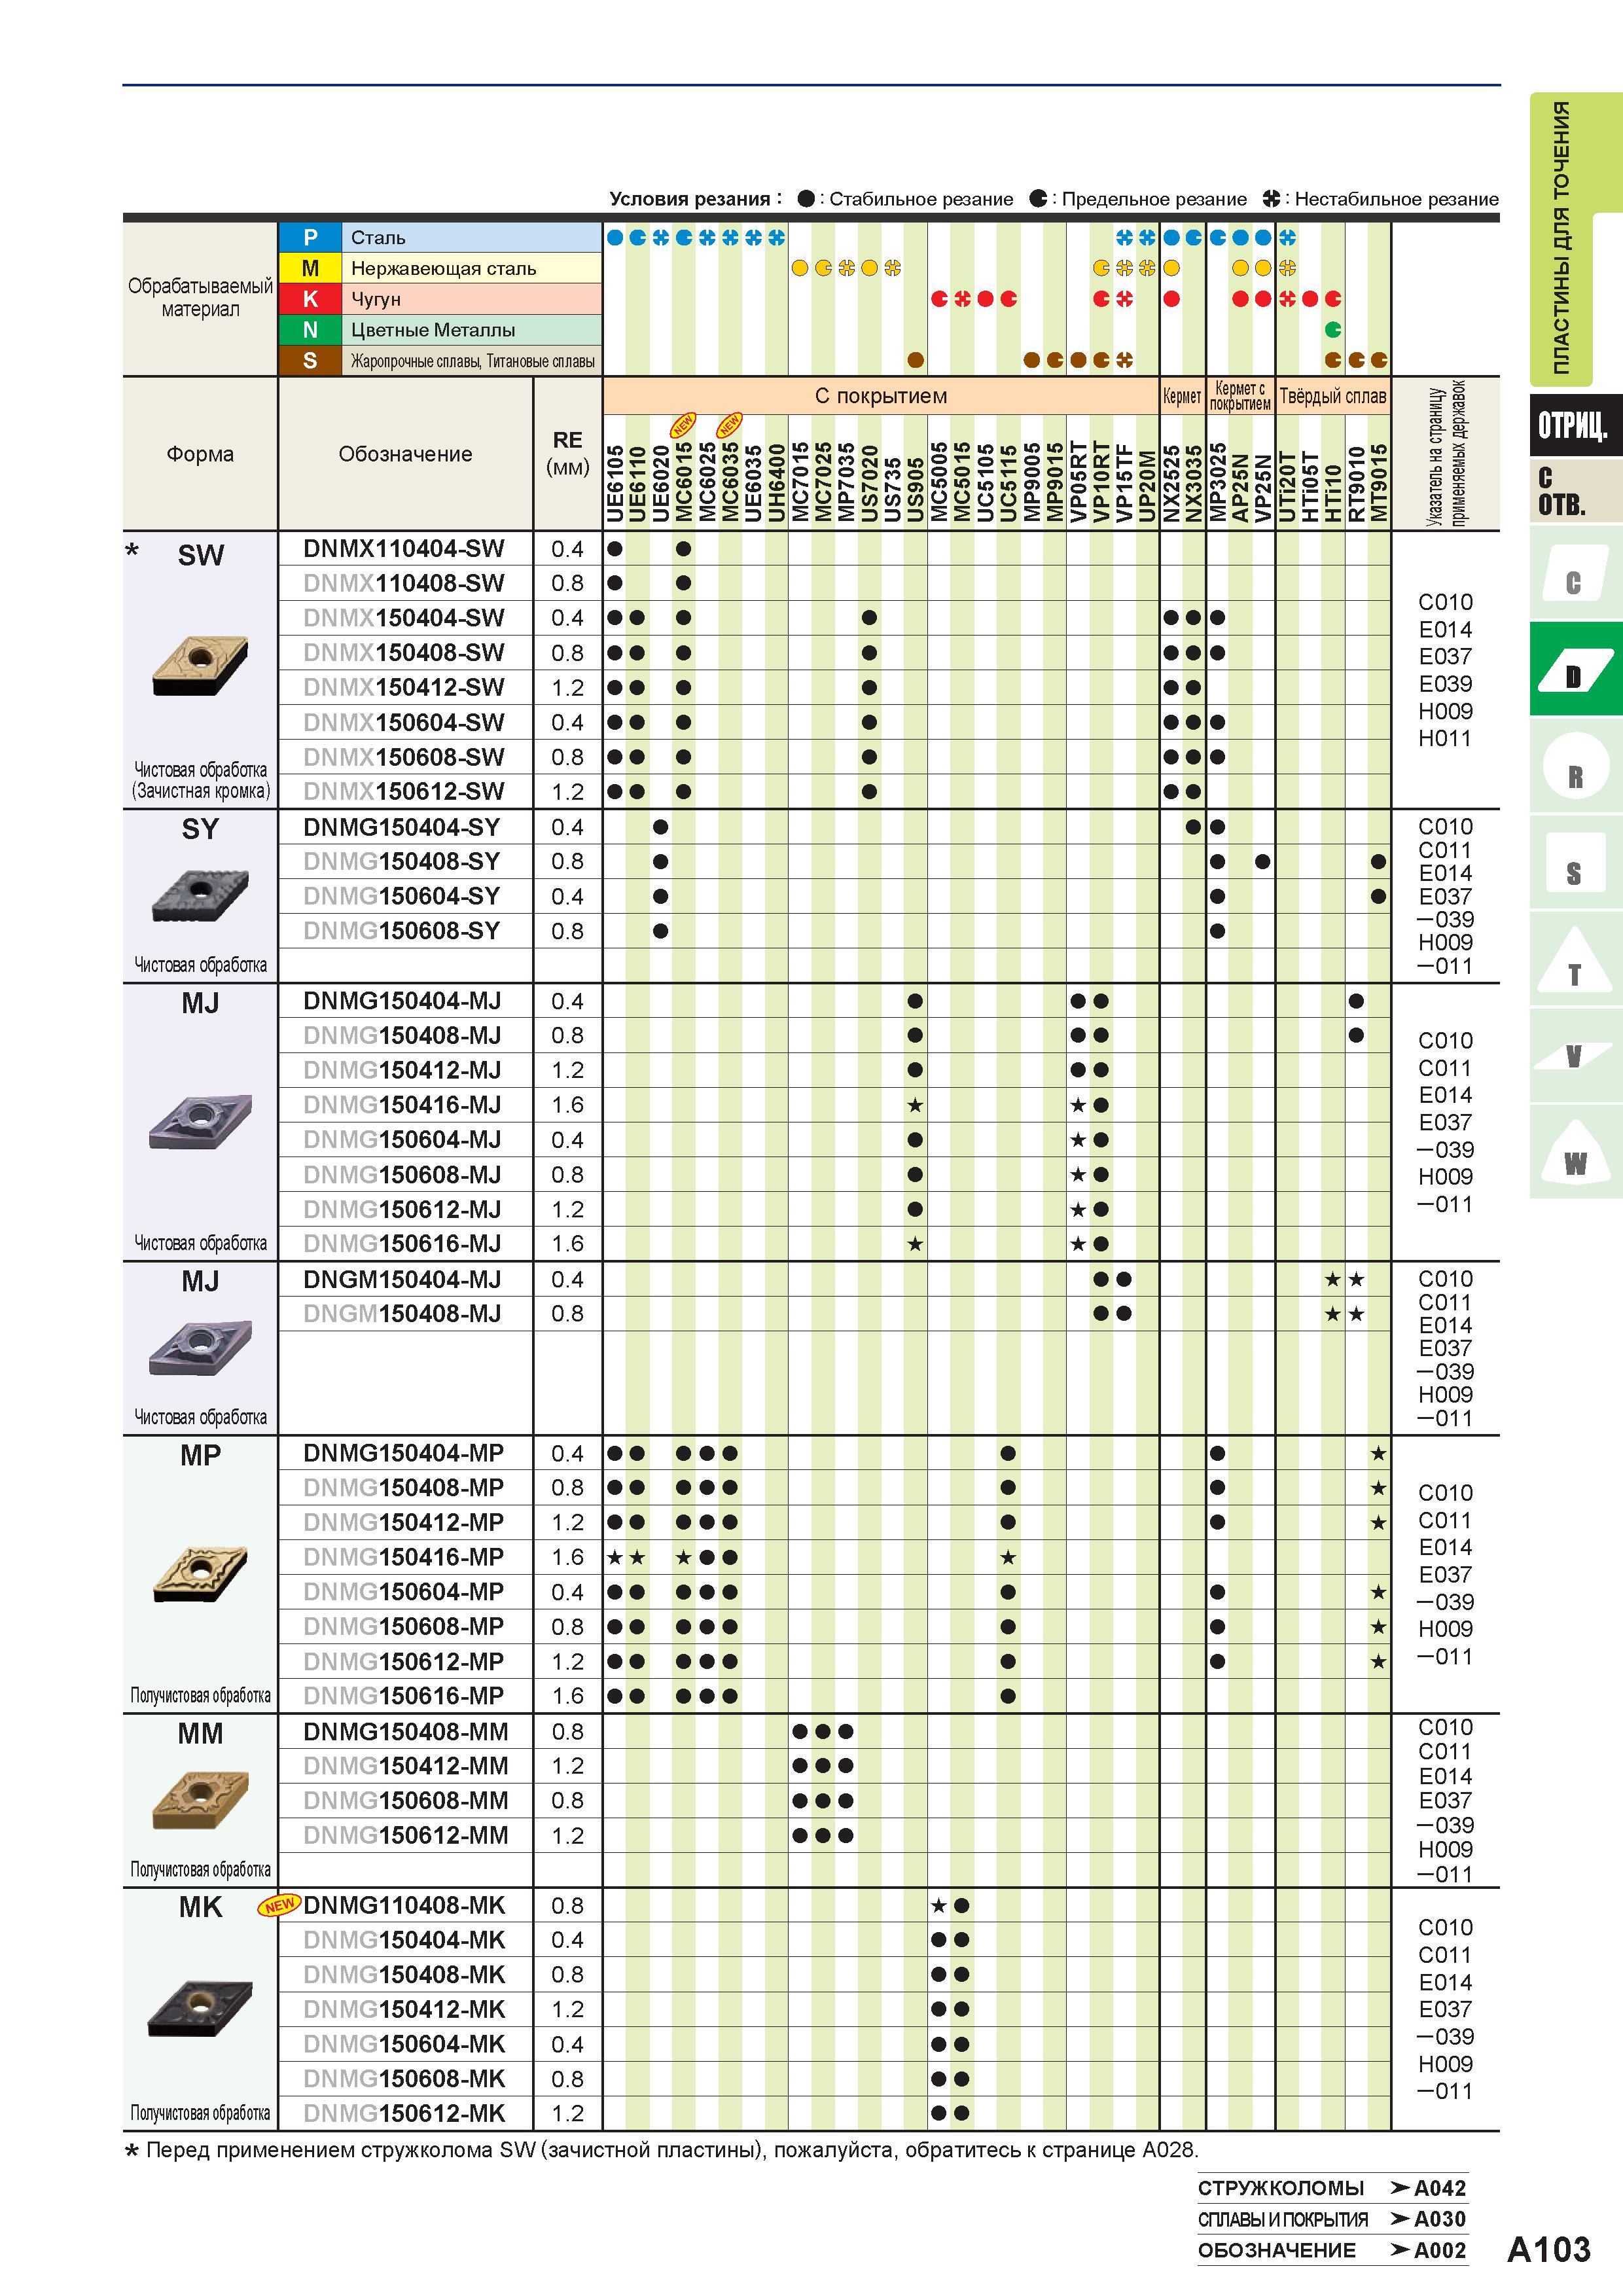Select the designation DNMG150416-MP

tap(403, 1557)
